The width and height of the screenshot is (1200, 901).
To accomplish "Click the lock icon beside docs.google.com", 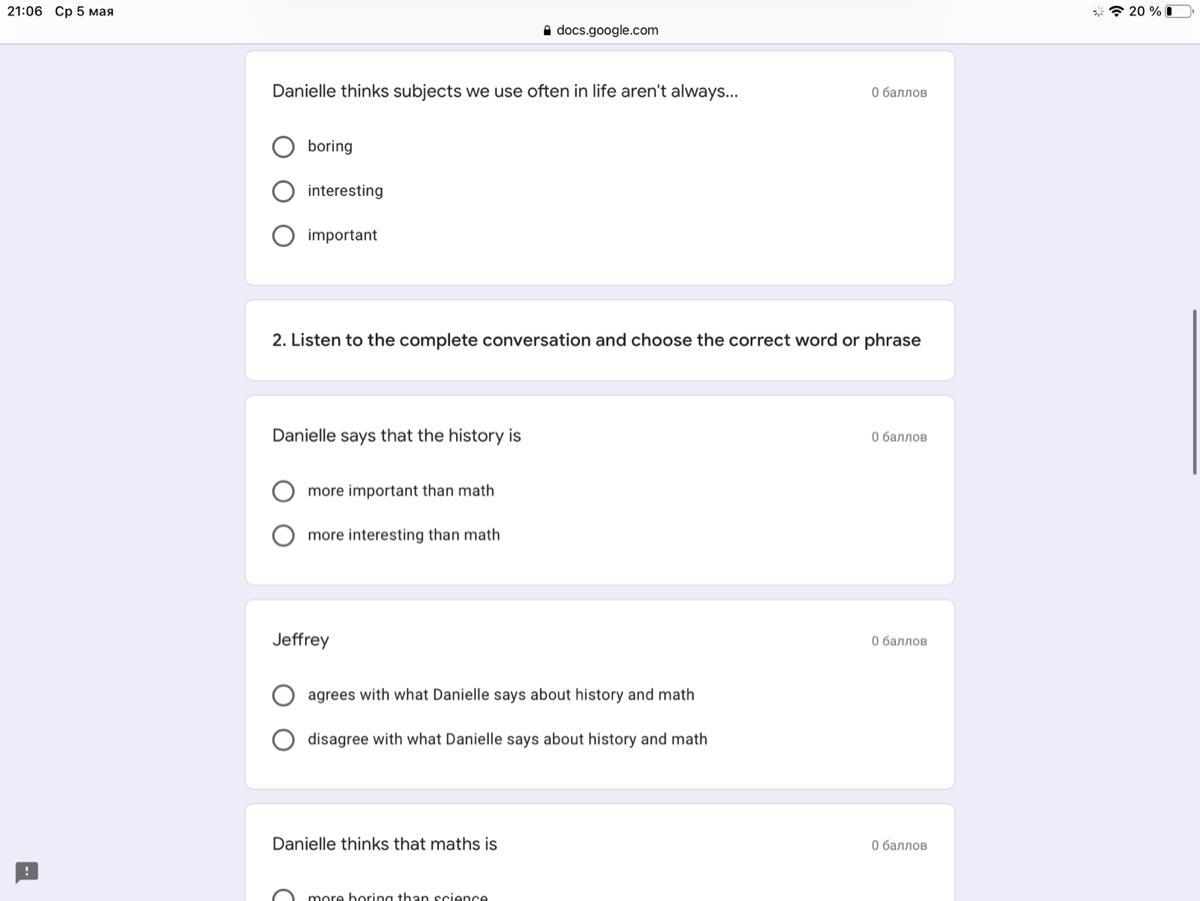I will coord(547,30).
